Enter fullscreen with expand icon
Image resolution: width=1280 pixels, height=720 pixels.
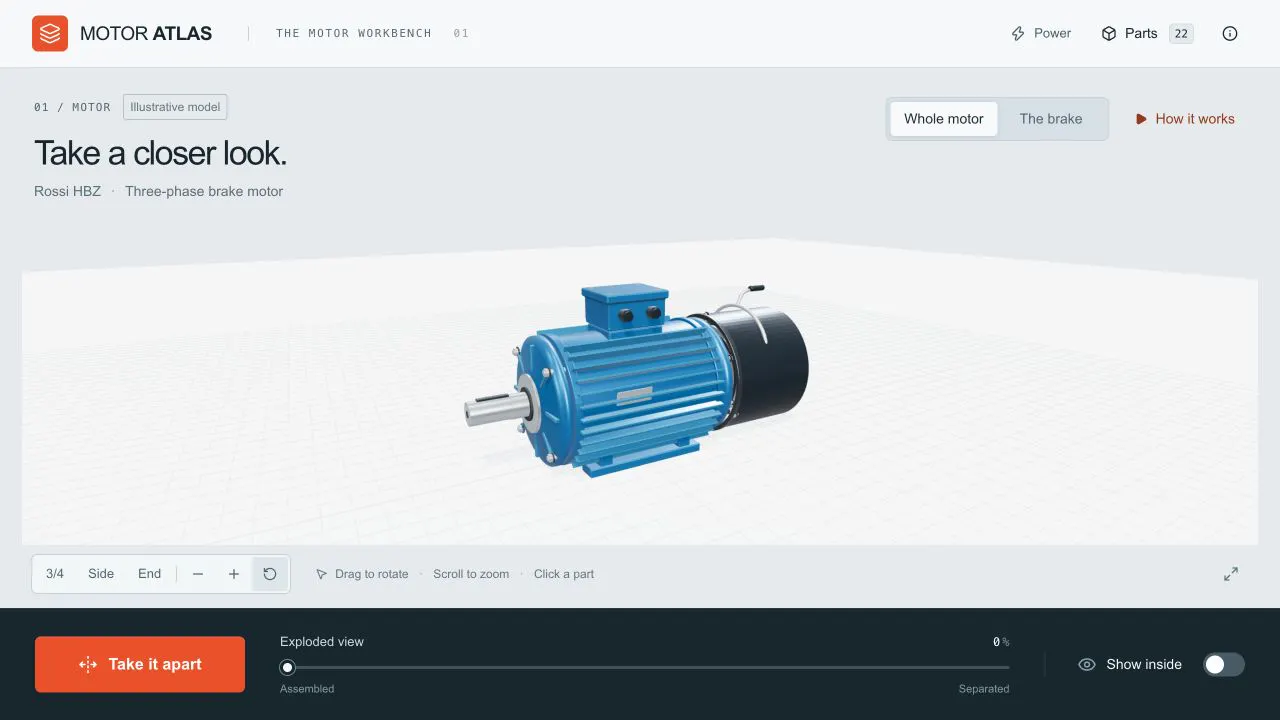click(x=1231, y=574)
